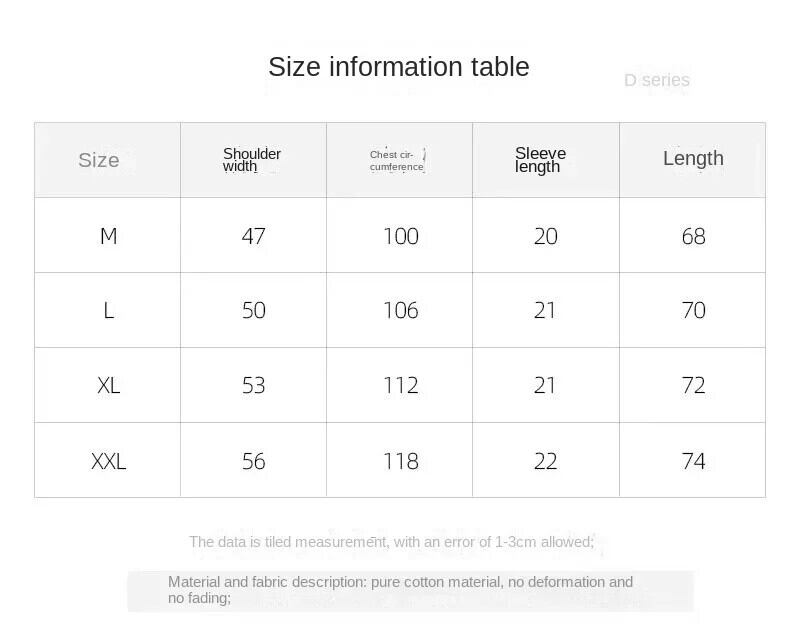Image resolution: width=800 pixels, height=638 pixels.
Task: Click chest circumference value 106
Action: (400, 310)
